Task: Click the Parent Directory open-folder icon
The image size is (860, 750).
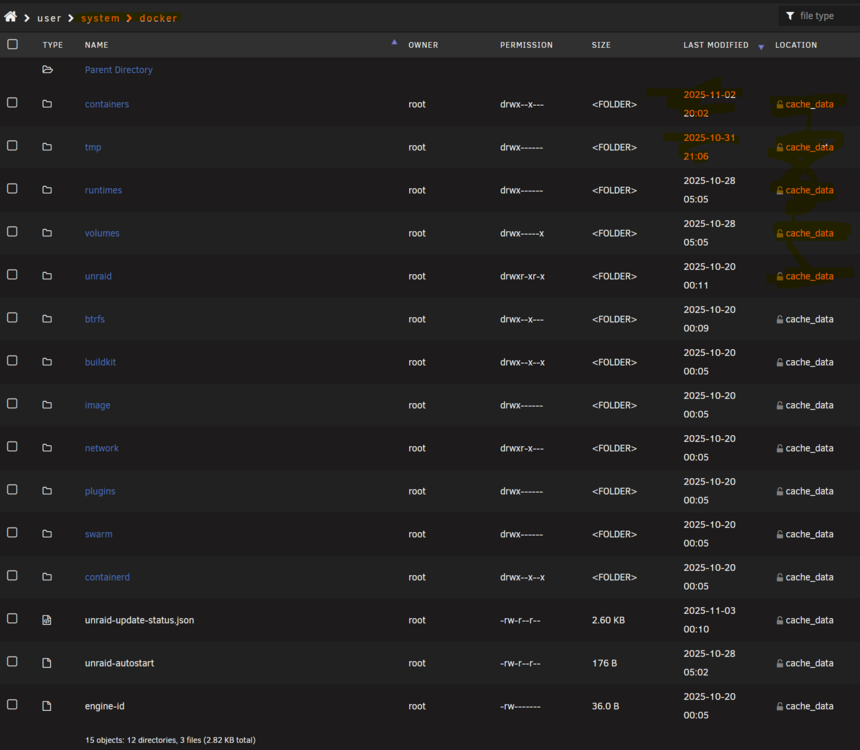Action: click(x=47, y=70)
